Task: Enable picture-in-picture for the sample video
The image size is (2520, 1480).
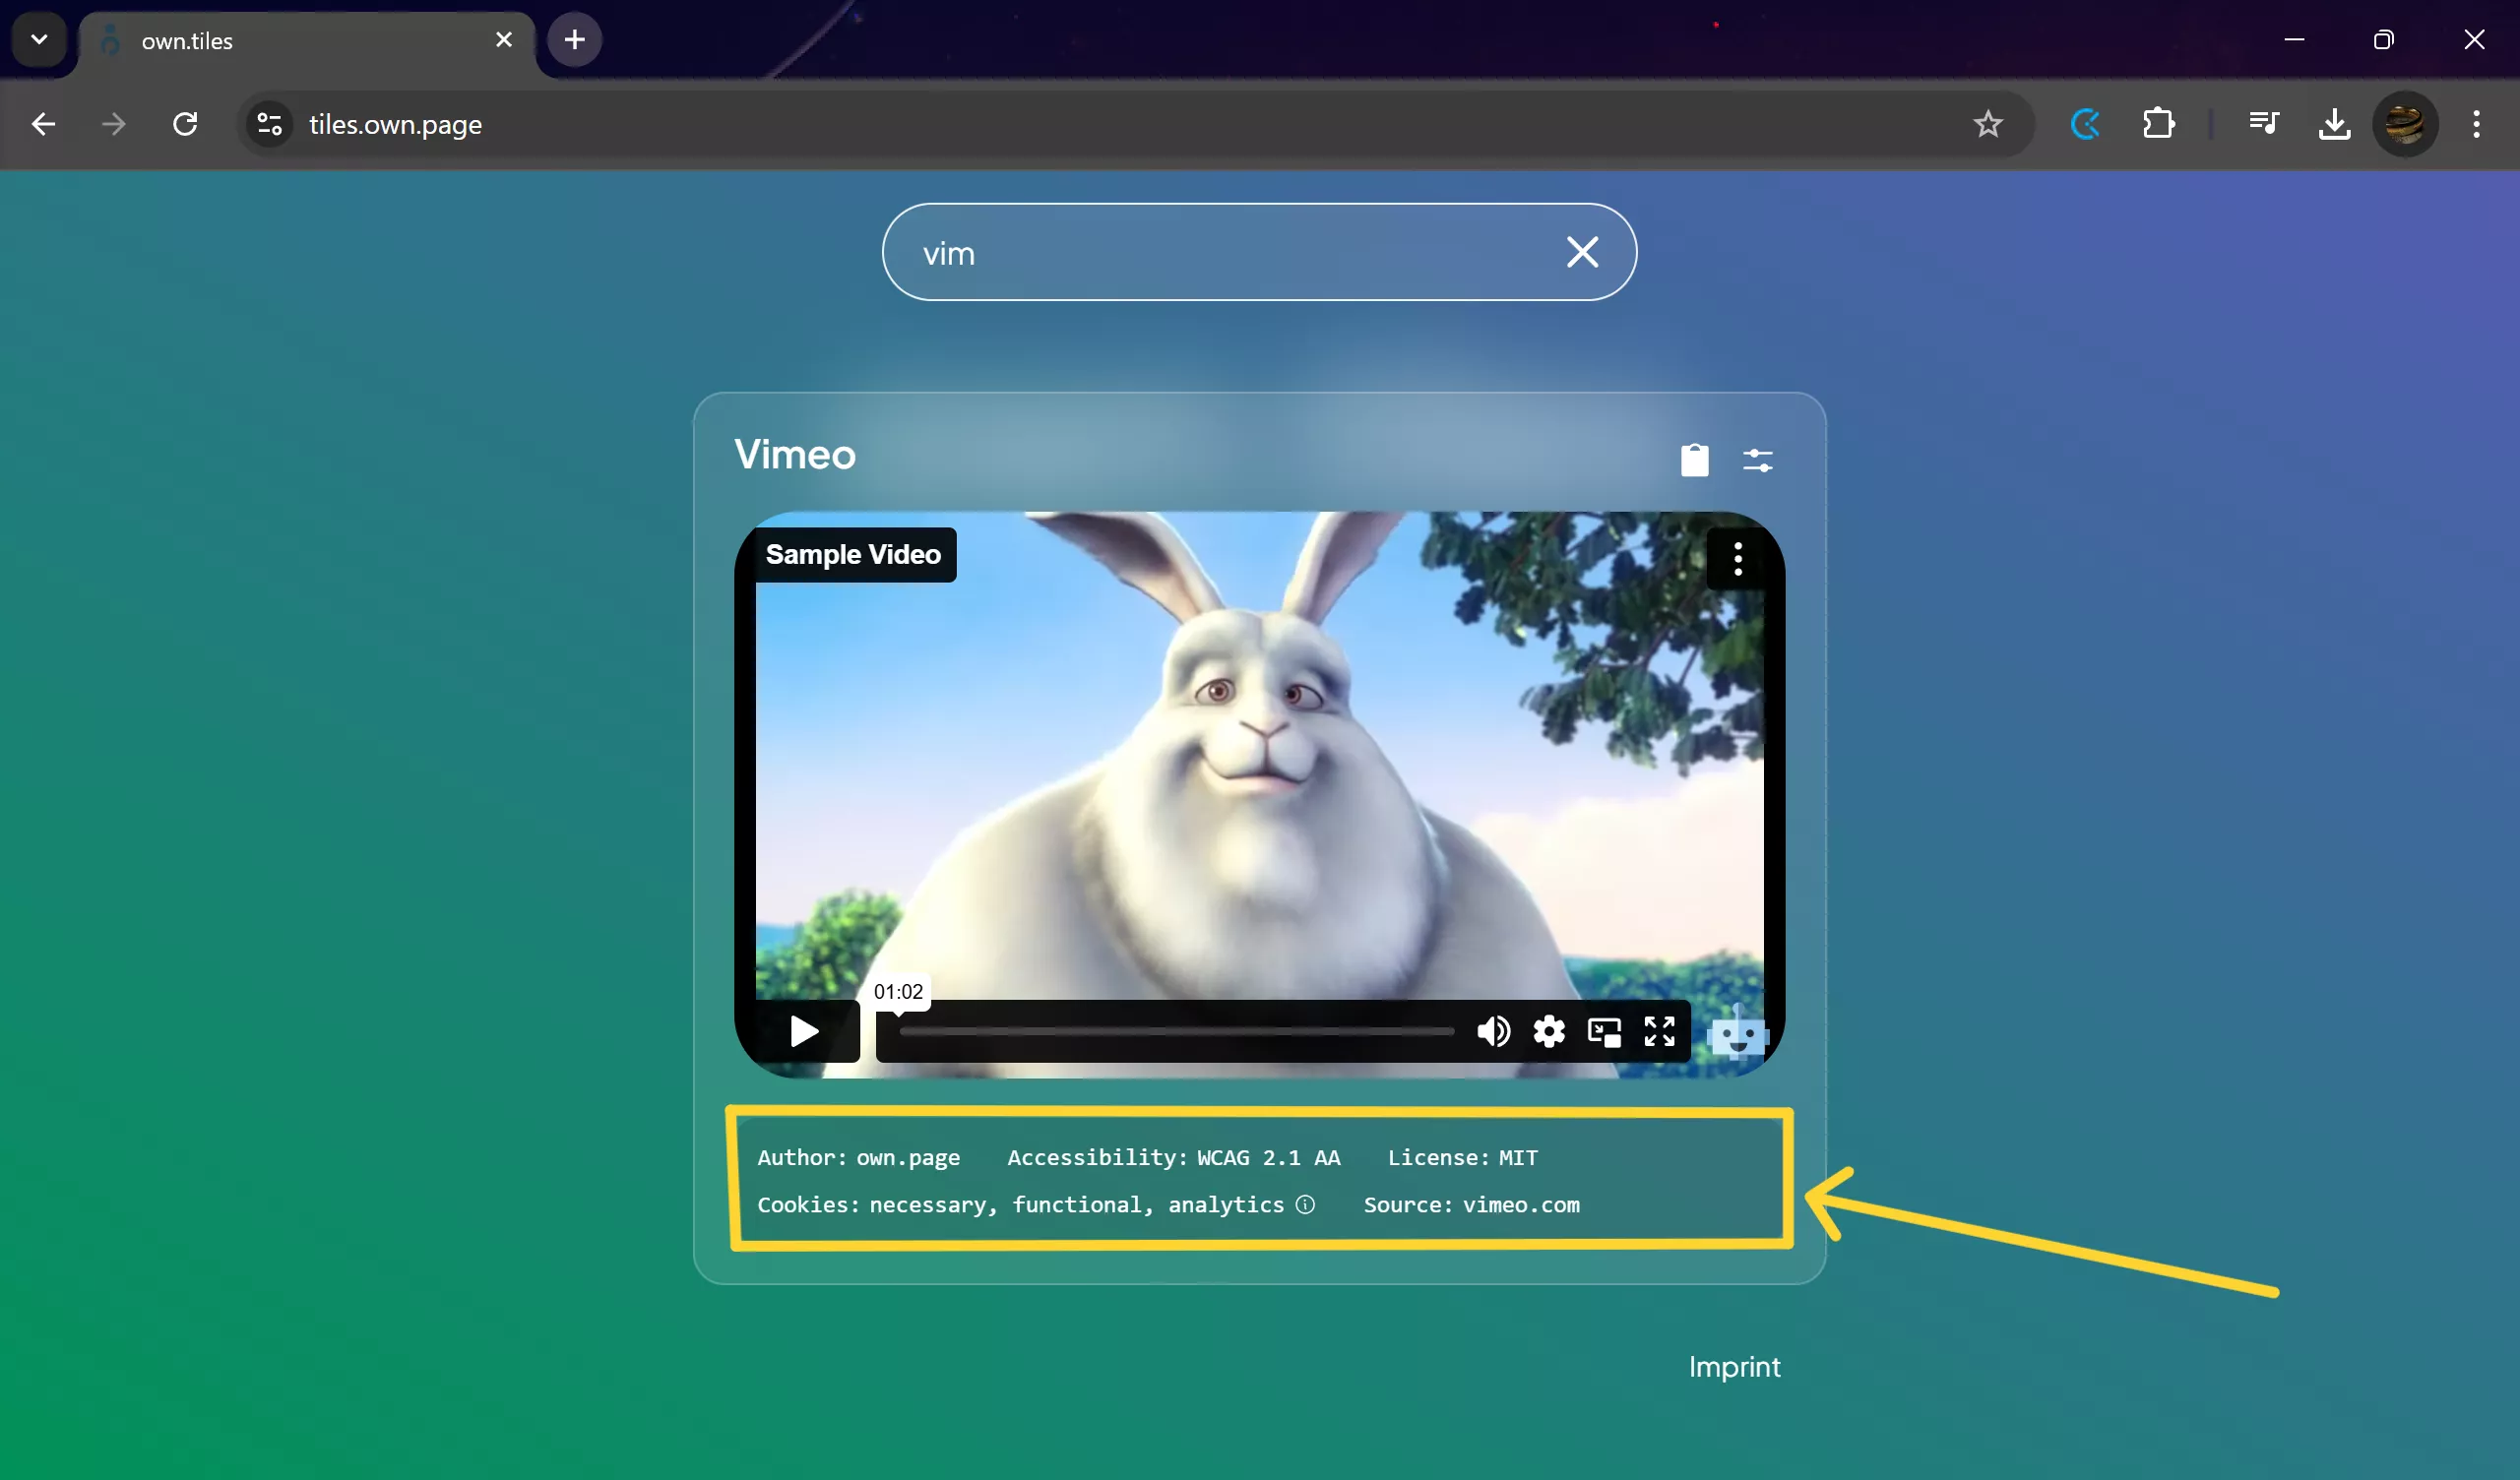Action: tap(1604, 1032)
